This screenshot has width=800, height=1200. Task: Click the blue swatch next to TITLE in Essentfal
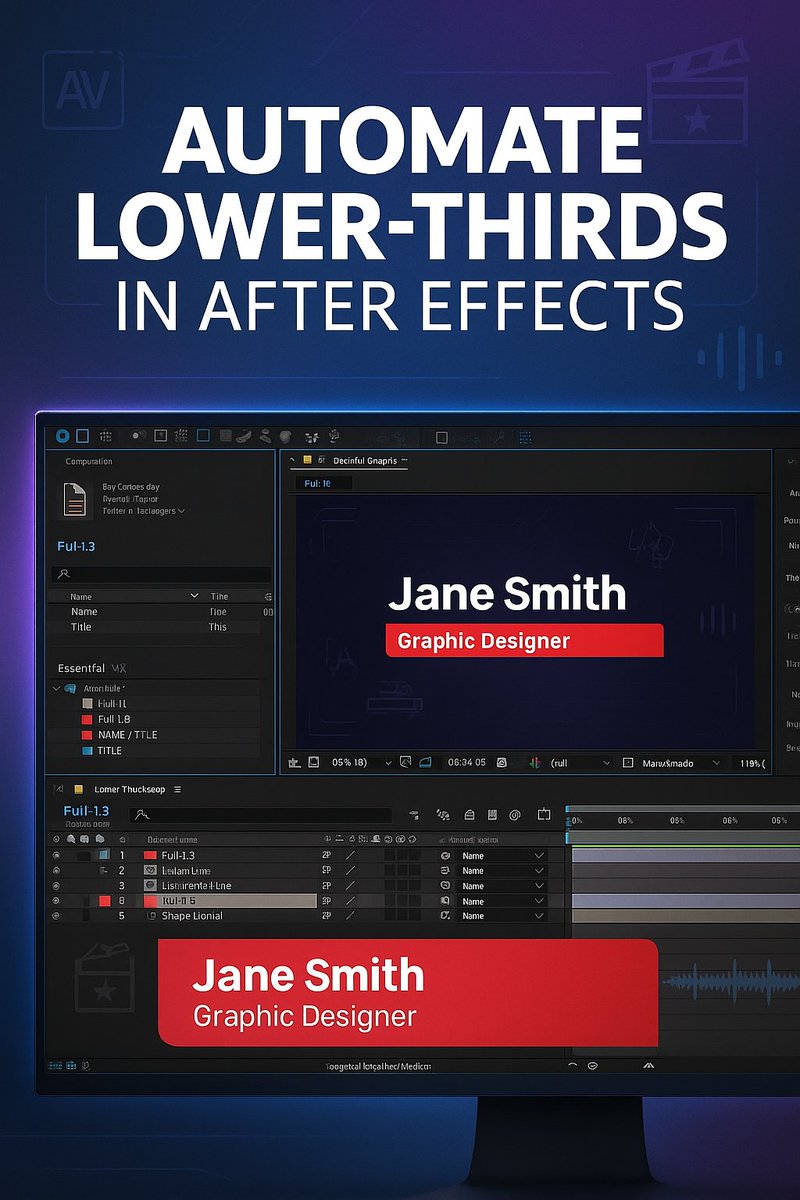click(x=87, y=750)
